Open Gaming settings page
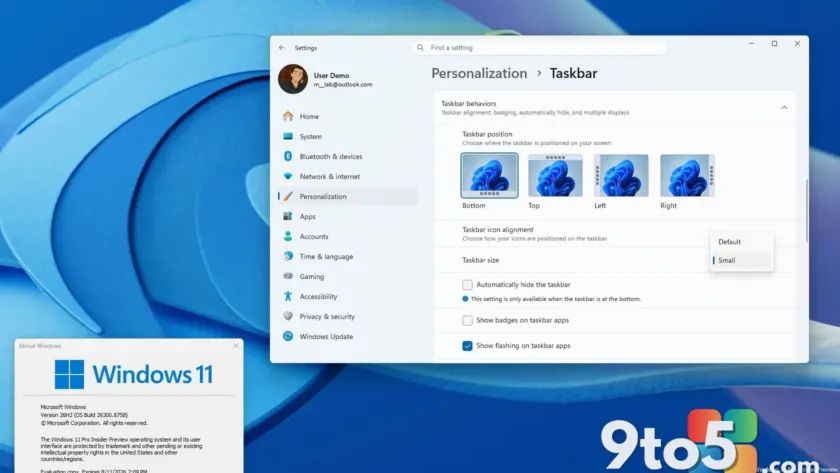840x473 pixels. click(x=348, y=276)
